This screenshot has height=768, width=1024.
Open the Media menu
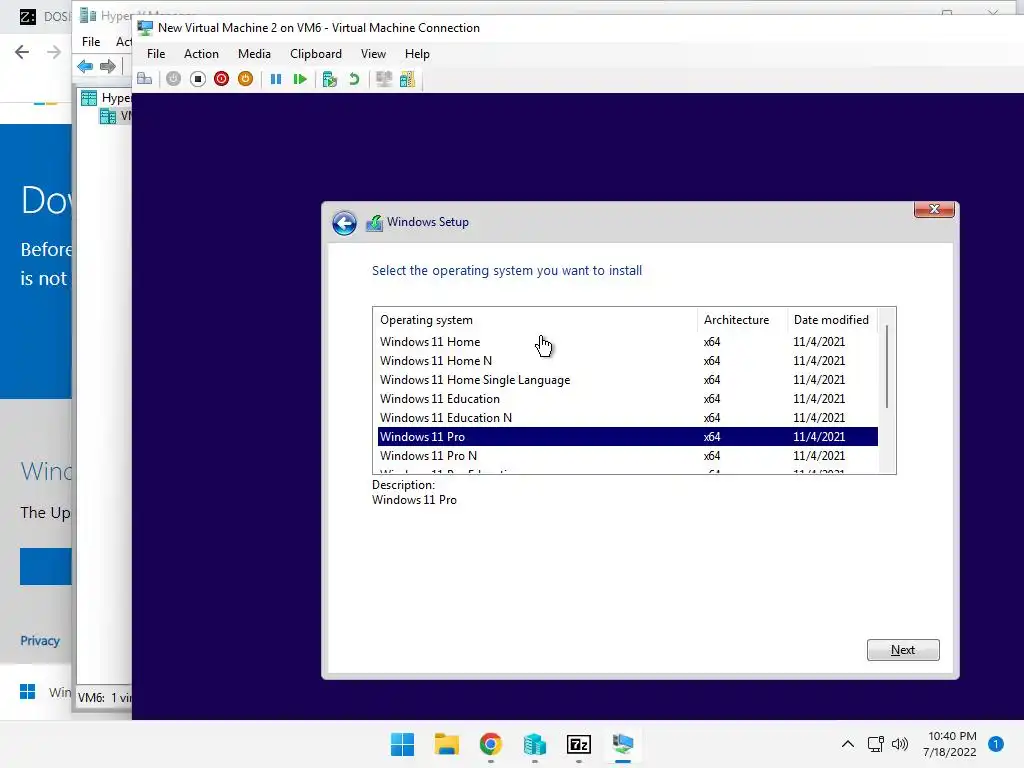[254, 54]
